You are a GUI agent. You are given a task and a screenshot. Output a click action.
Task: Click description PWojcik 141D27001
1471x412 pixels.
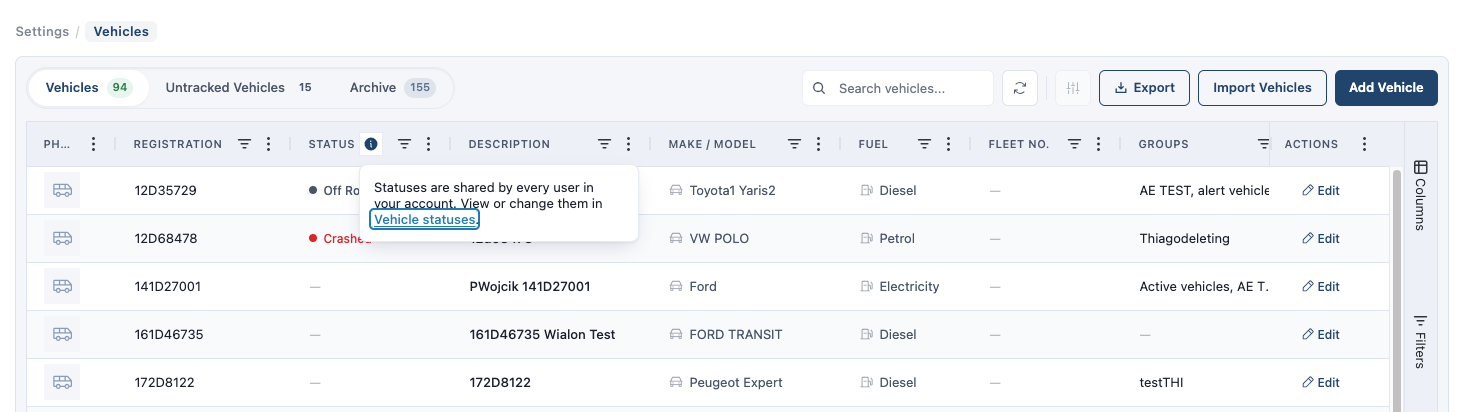(x=530, y=286)
